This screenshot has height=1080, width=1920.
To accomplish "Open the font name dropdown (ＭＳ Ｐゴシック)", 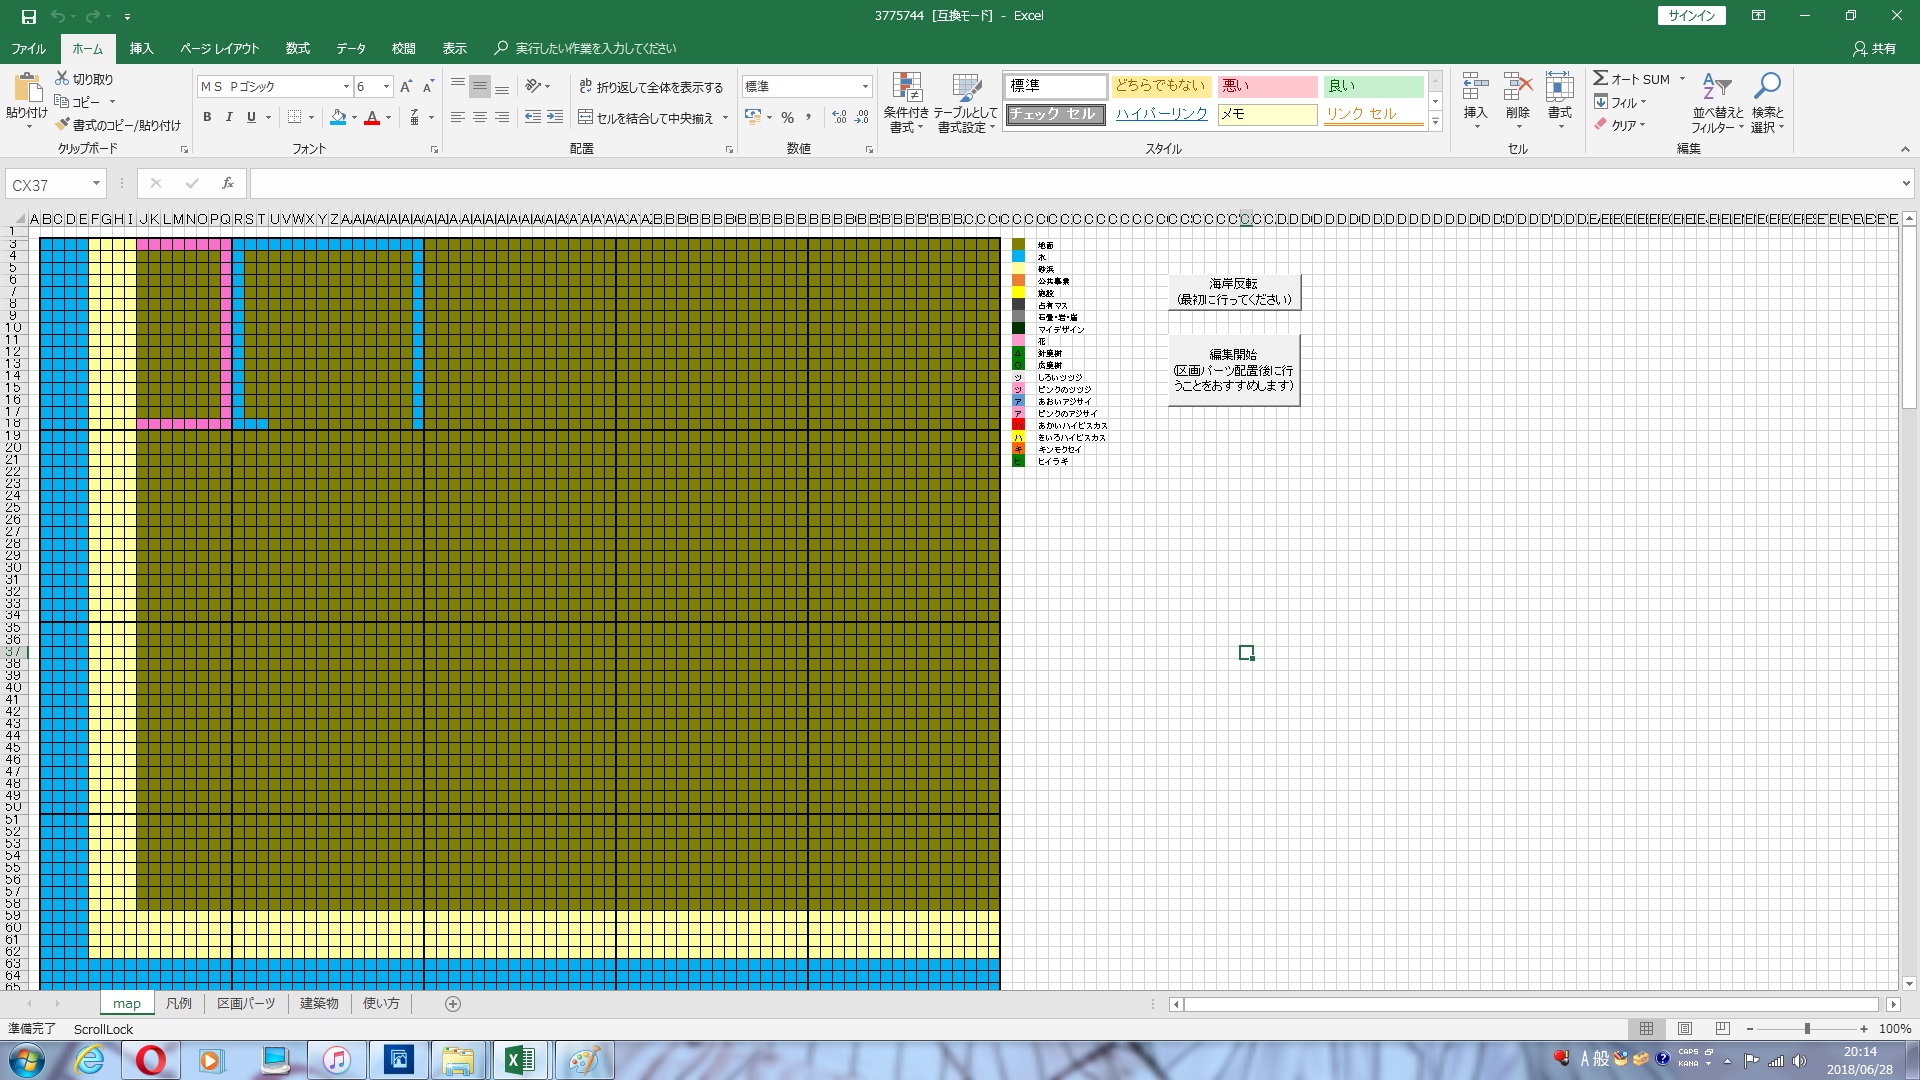I will click(346, 87).
